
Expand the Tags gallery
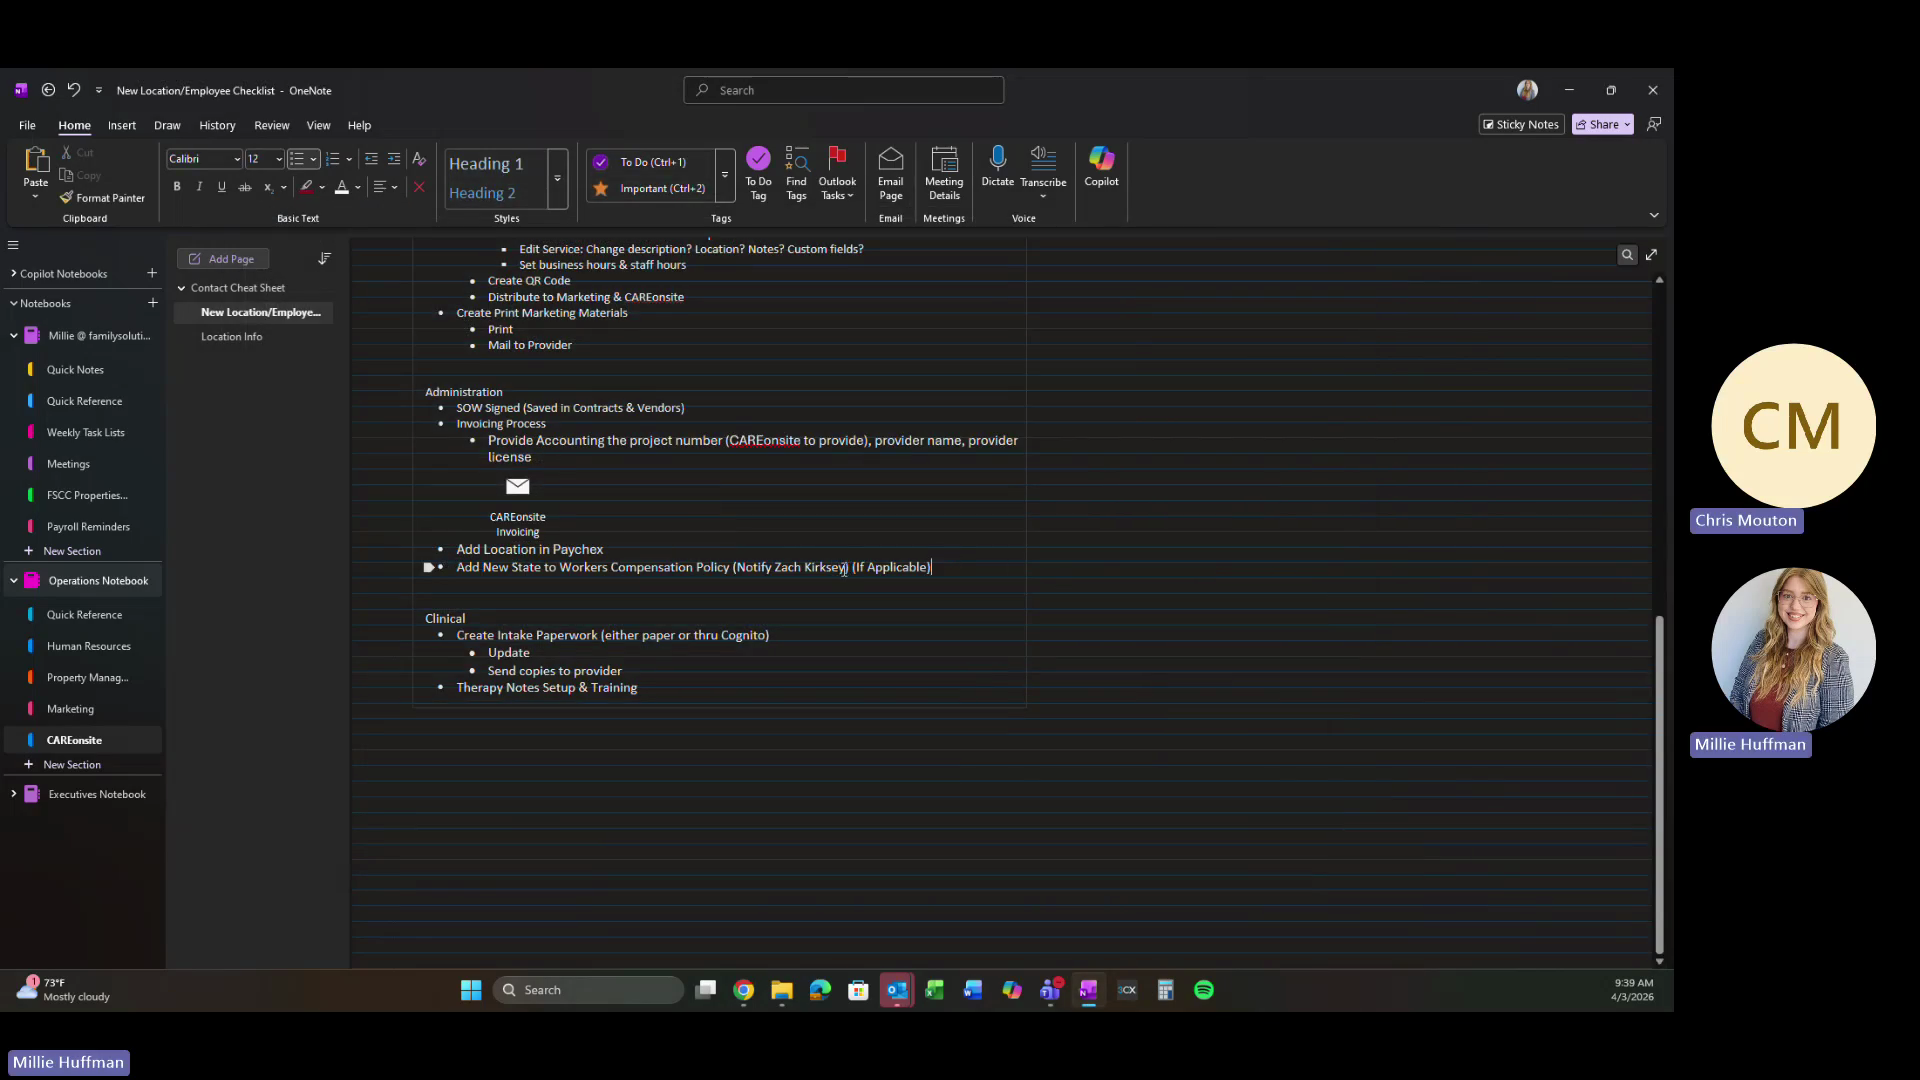pos(725,176)
